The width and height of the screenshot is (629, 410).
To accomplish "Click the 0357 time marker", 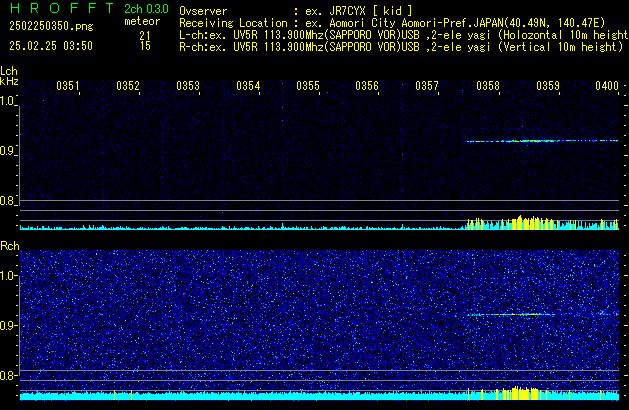I will point(427,86).
